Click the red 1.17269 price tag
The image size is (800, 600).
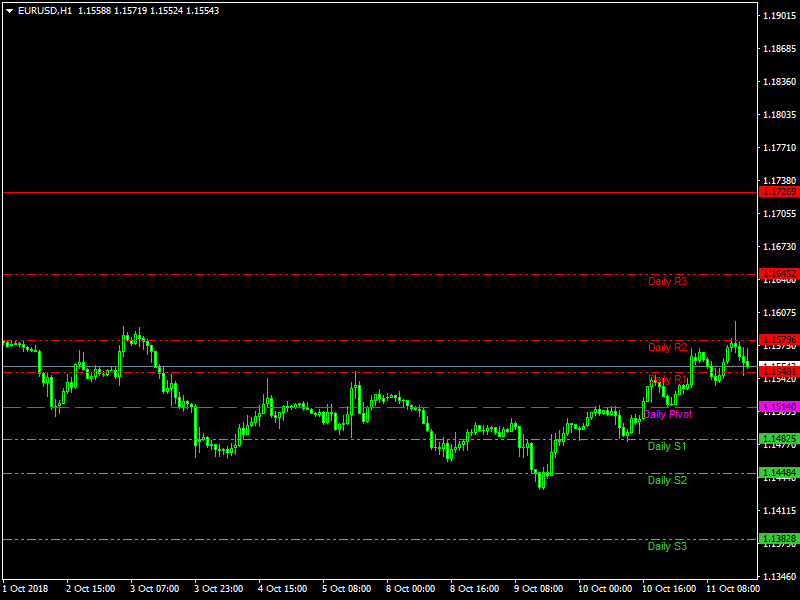tap(779, 191)
